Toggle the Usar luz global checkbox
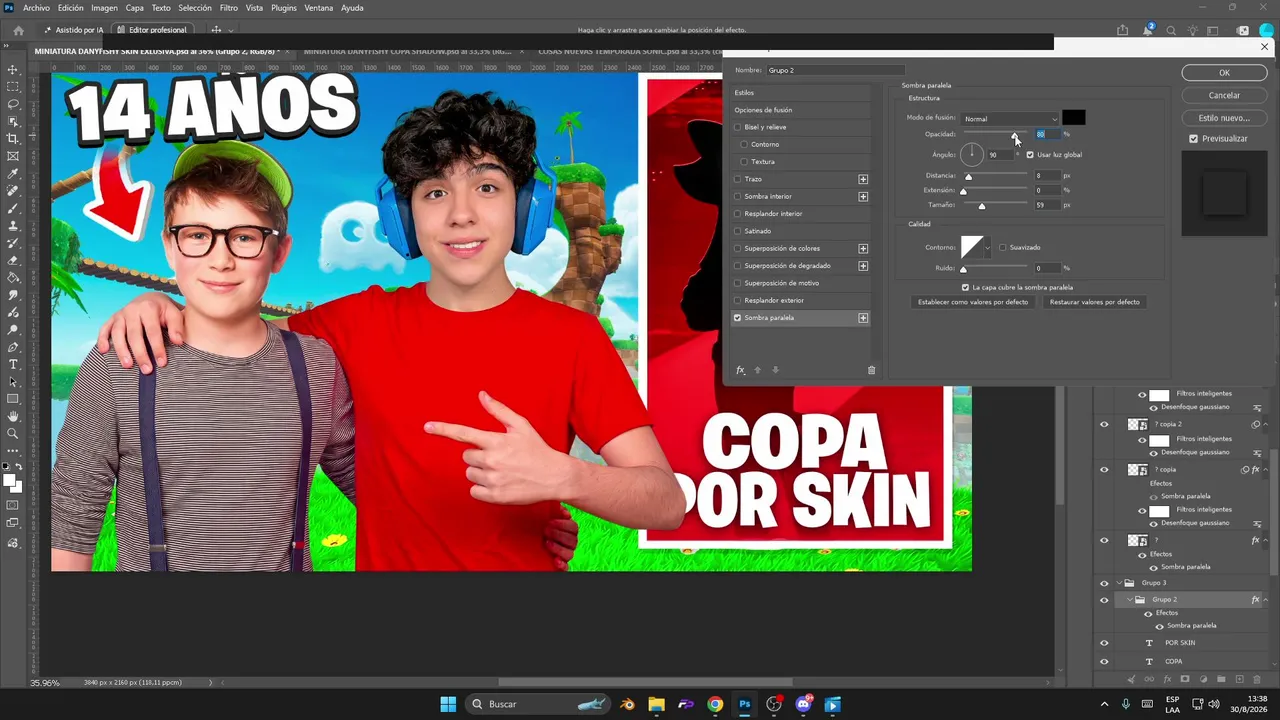The width and height of the screenshot is (1280, 720). tap(1030, 155)
